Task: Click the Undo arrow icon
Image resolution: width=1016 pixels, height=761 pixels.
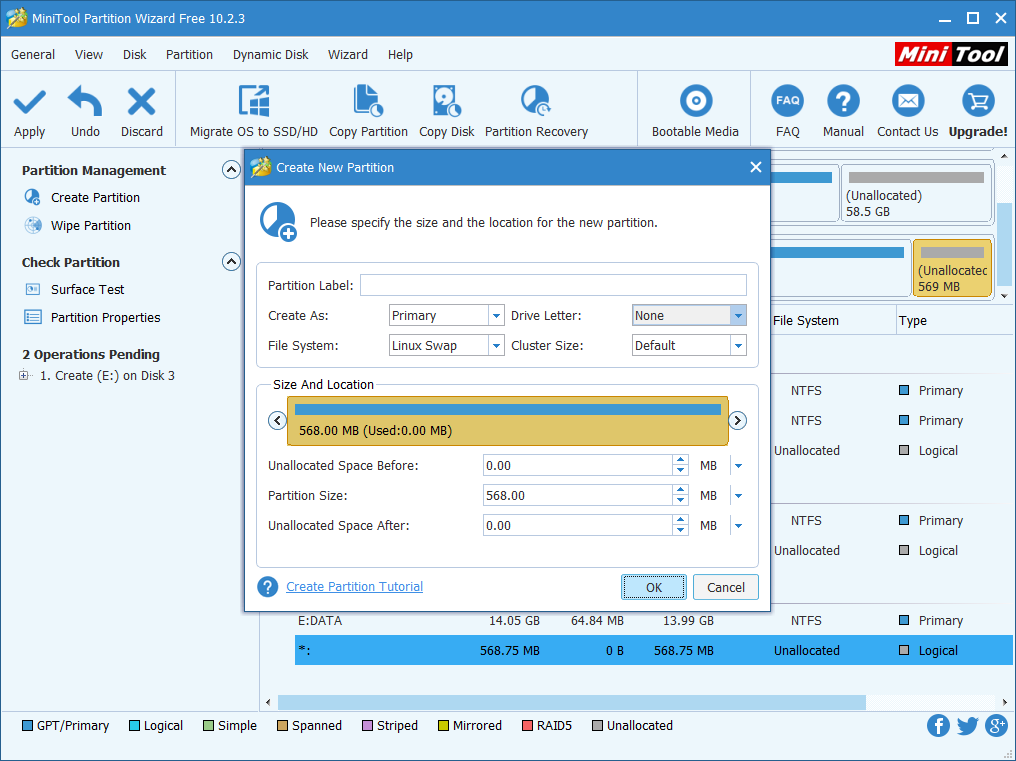Action: click(85, 102)
